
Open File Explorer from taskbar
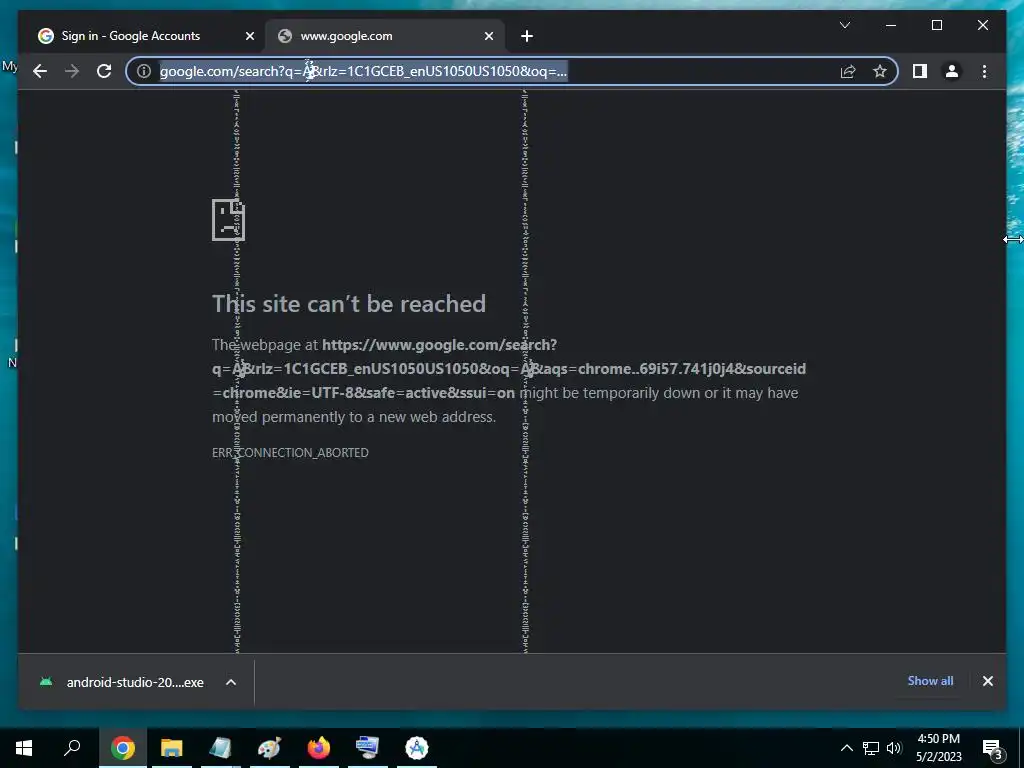[171, 748]
